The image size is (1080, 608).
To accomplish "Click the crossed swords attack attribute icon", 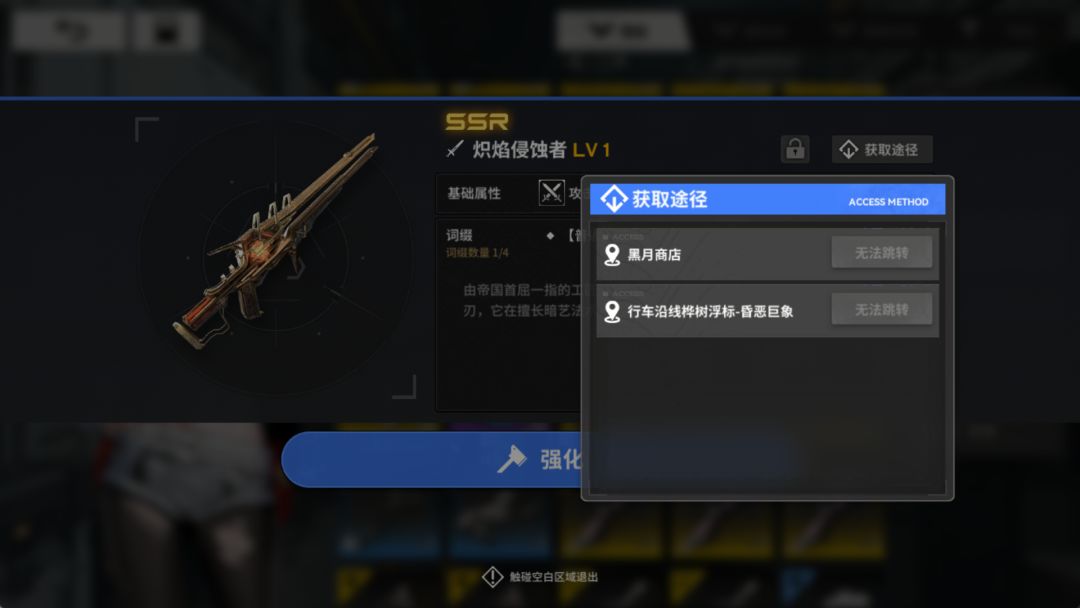I will [x=551, y=193].
